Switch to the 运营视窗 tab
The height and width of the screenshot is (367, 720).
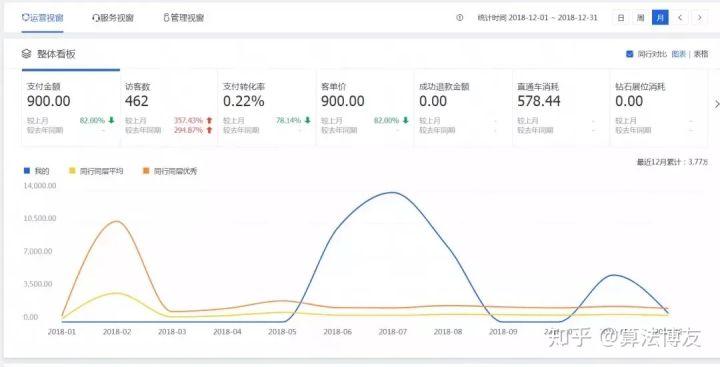pos(43,18)
